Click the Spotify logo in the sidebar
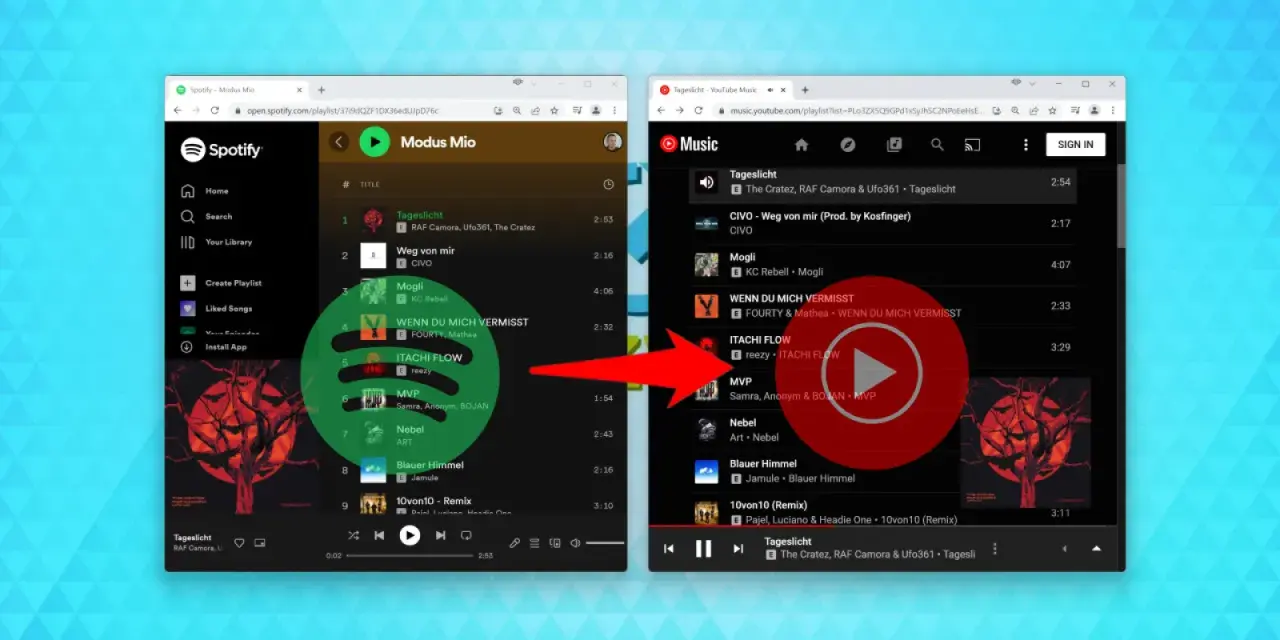The width and height of the screenshot is (1280, 640). tap(221, 150)
